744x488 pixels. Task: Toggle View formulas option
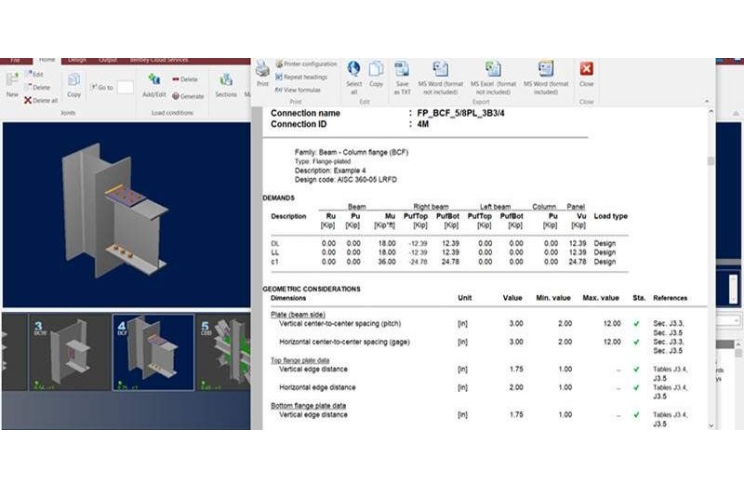[298, 89]
